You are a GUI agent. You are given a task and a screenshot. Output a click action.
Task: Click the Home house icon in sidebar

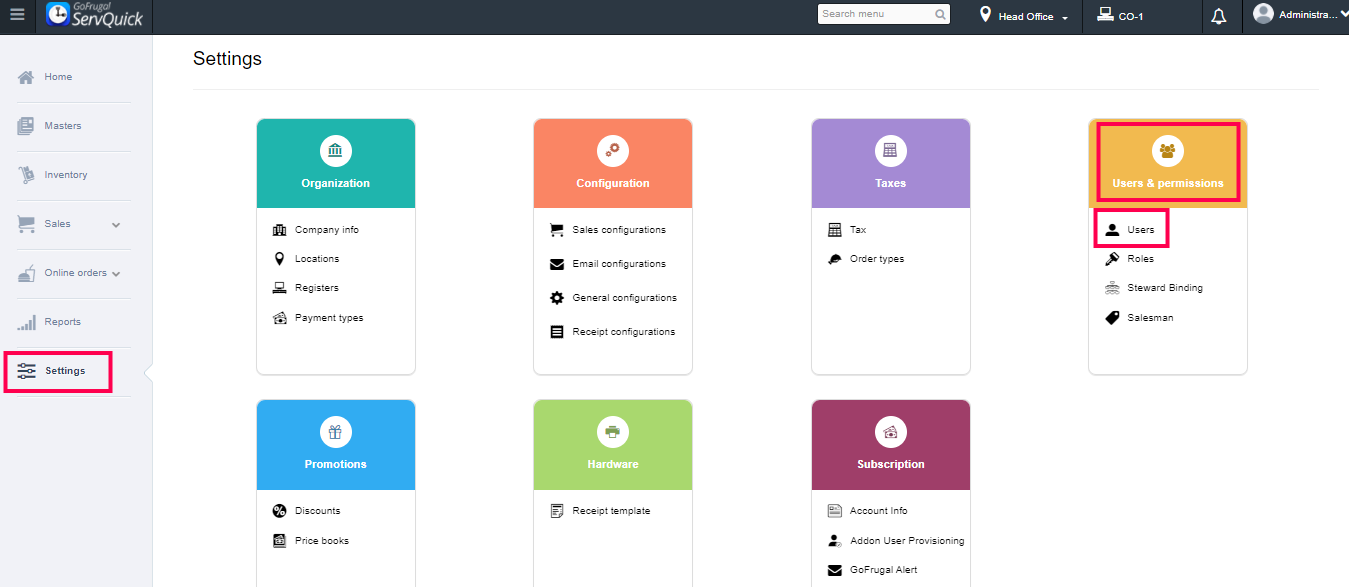pos(26,77)
